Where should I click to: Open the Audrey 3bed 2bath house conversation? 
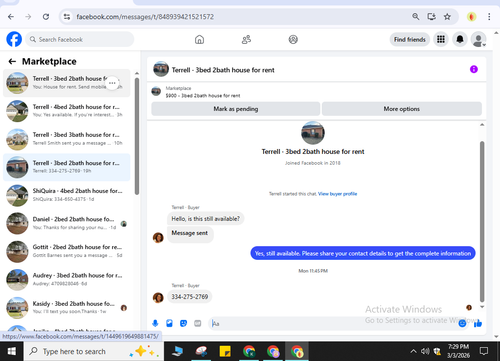[x=66, y=279]
